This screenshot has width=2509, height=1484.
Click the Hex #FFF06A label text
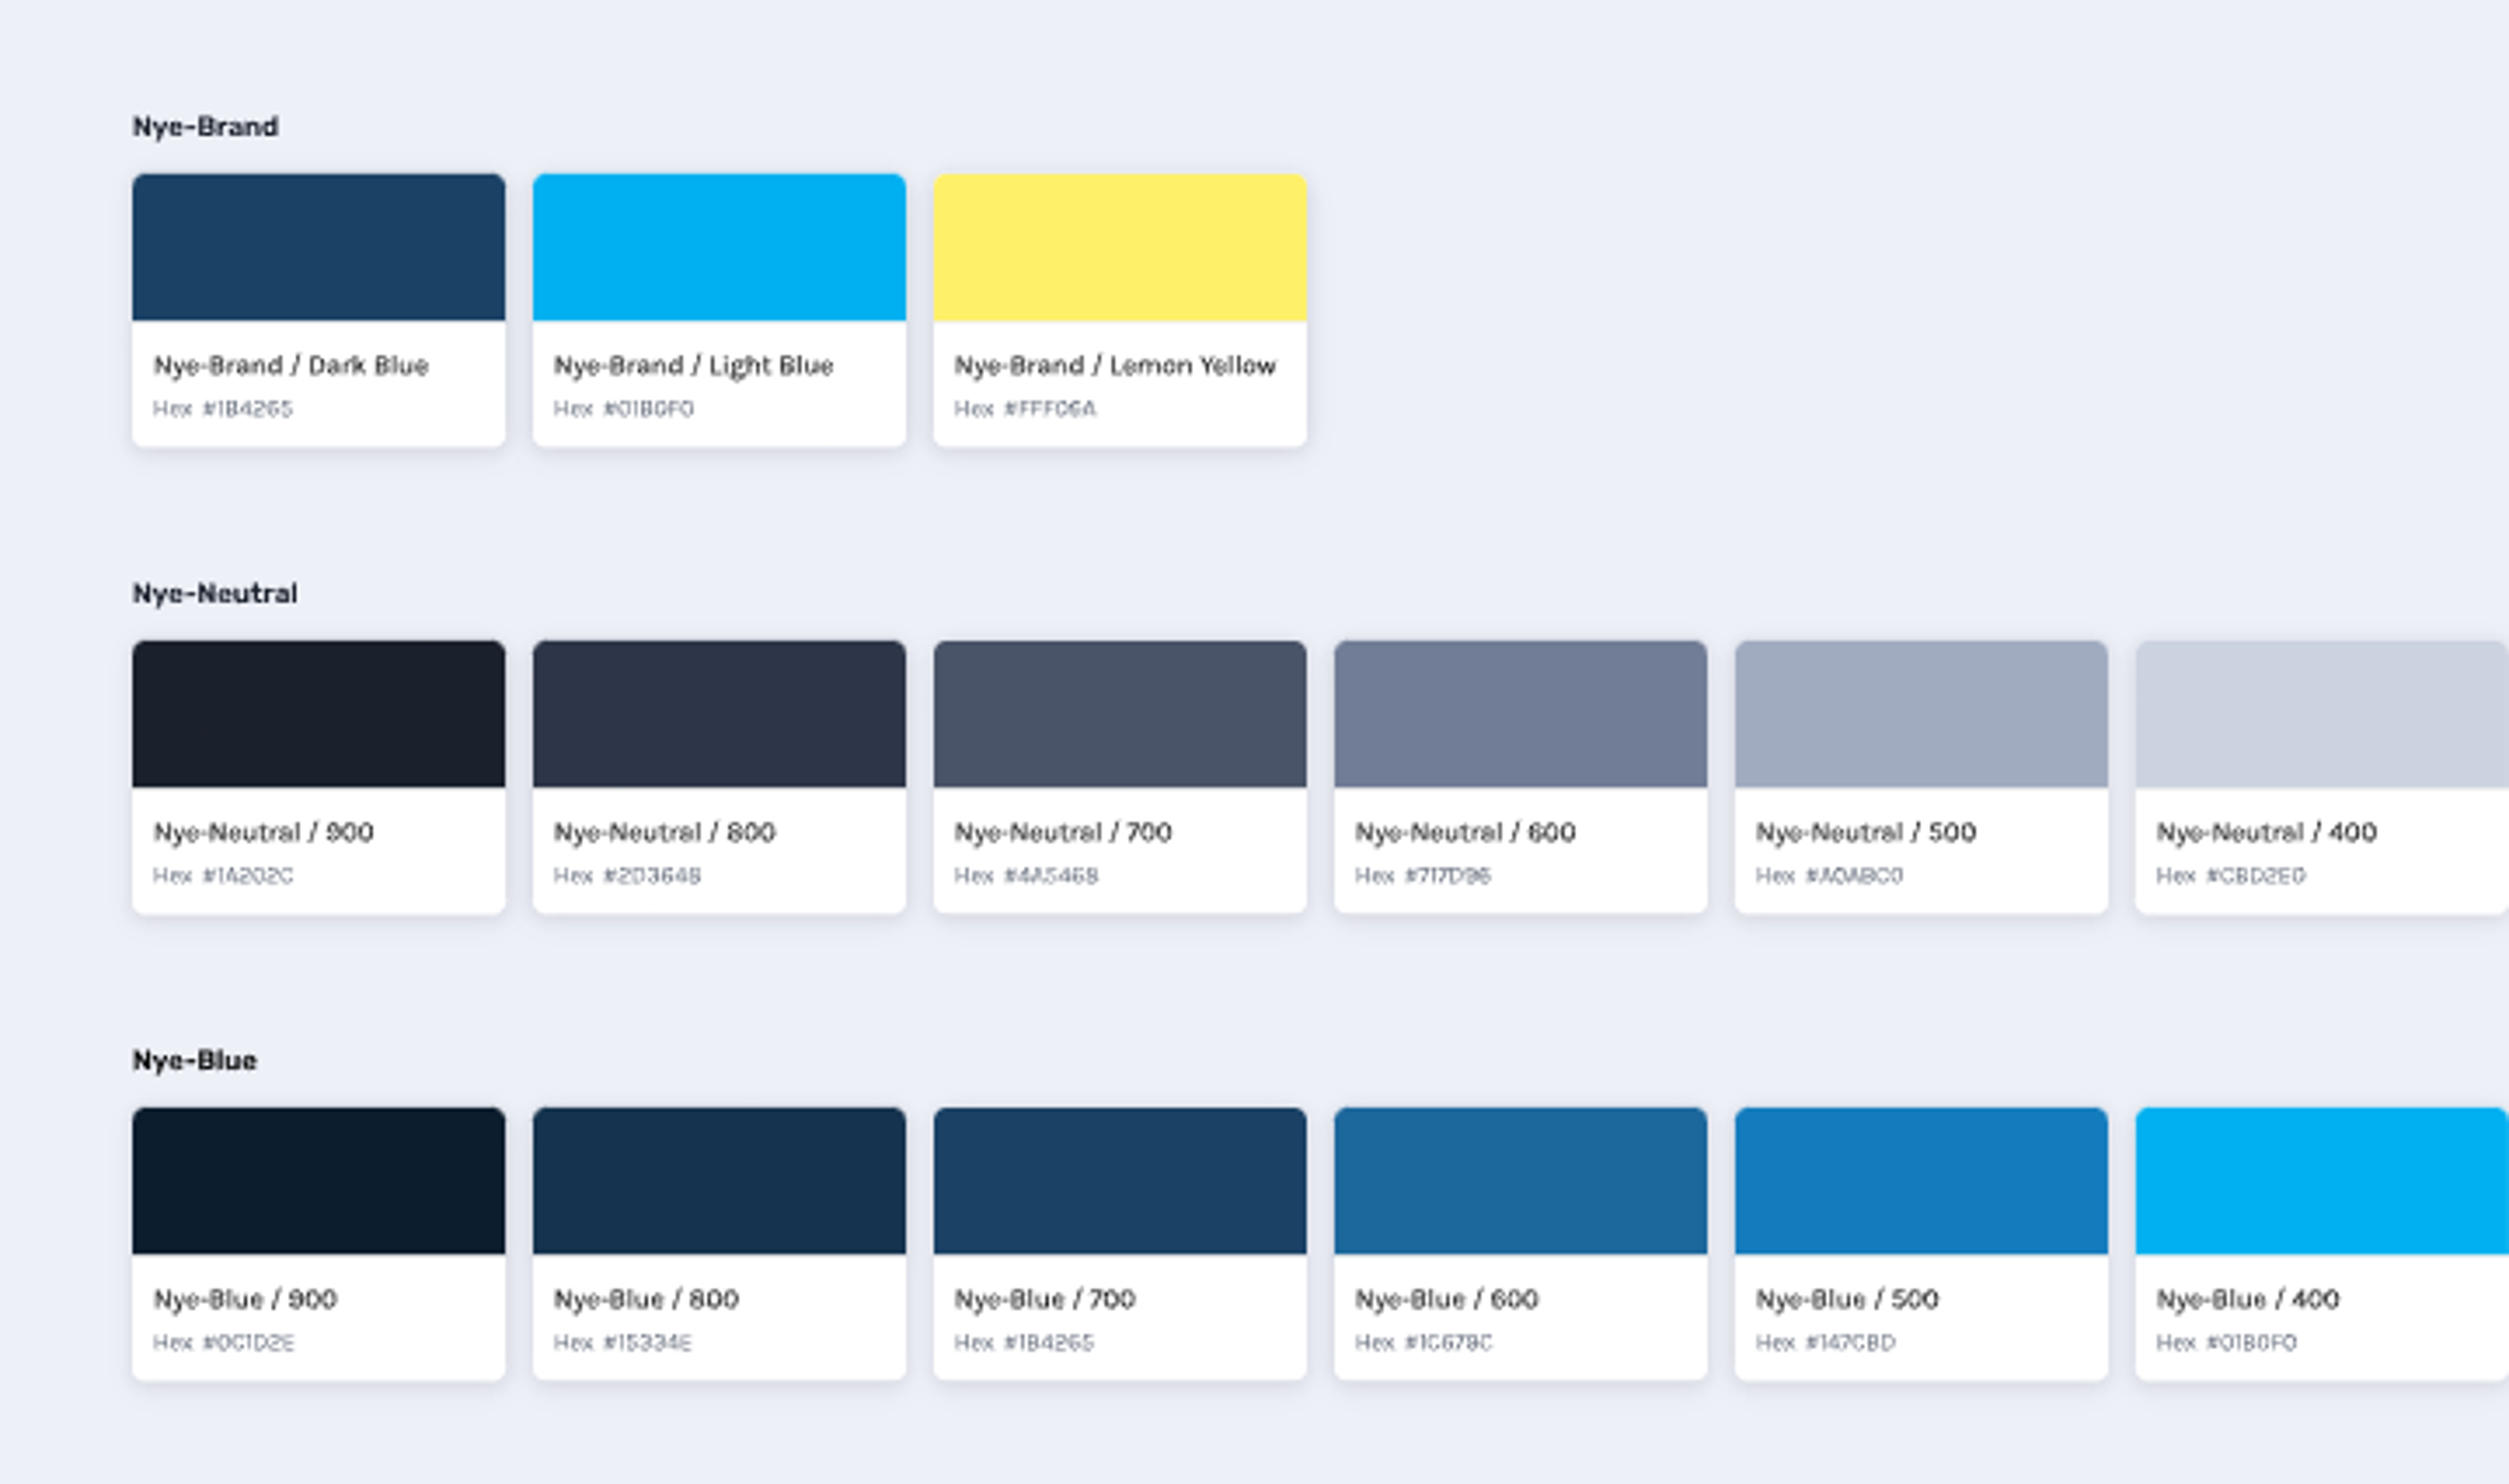[x=1024, y=409]
